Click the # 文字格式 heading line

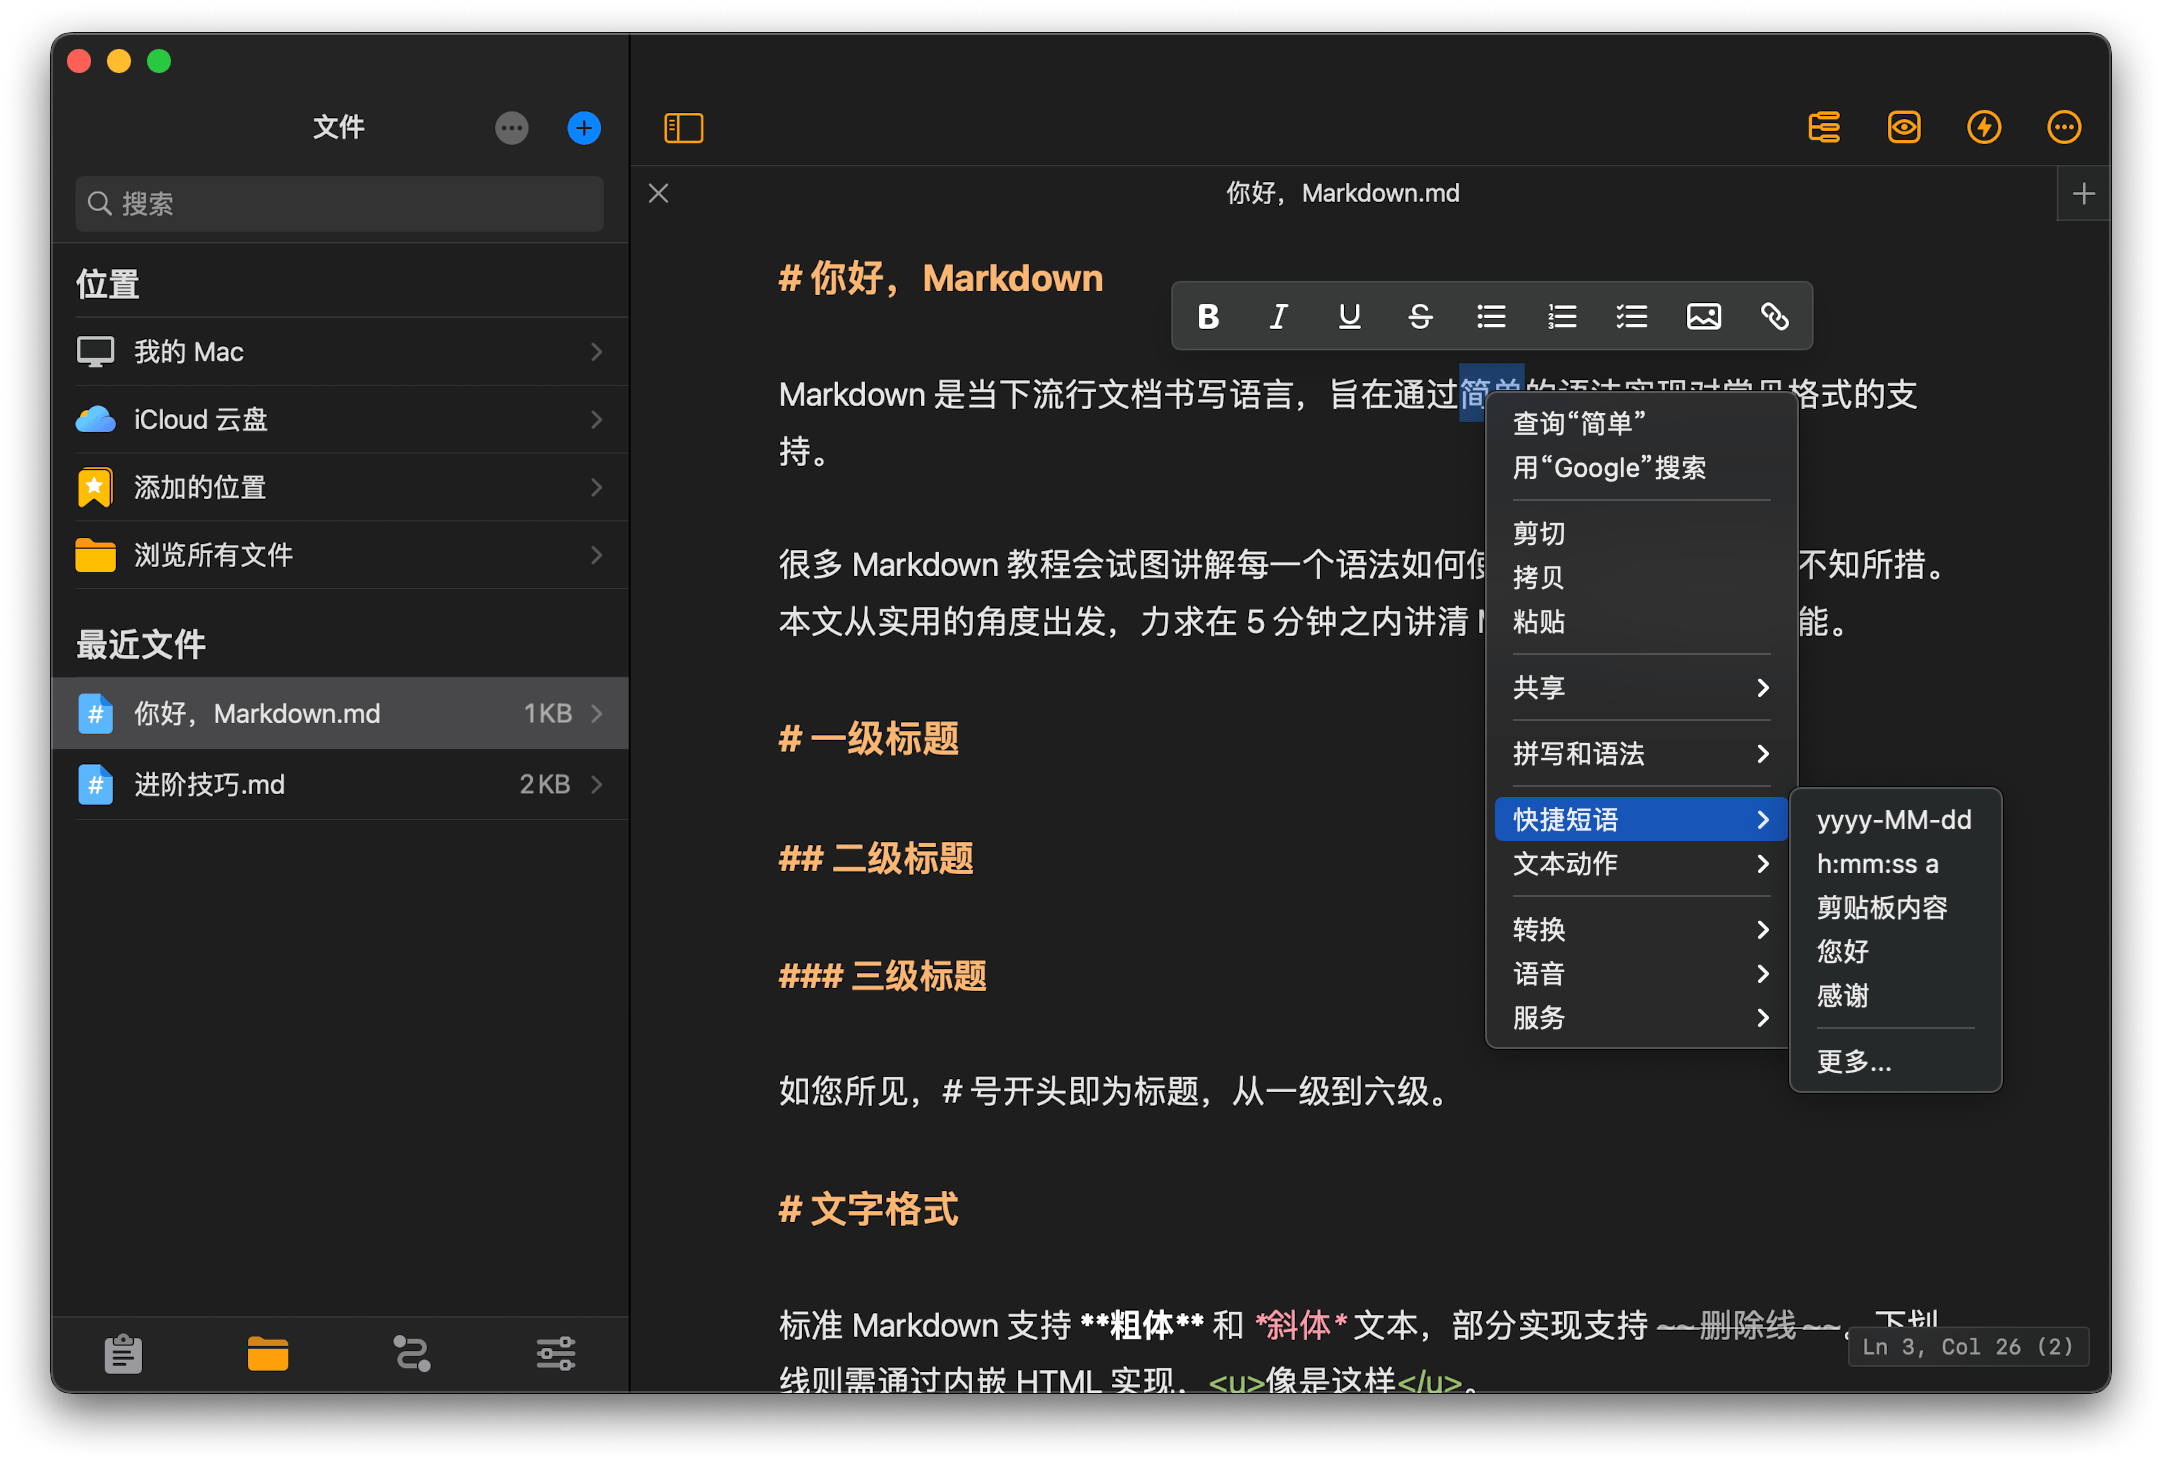pyautogui.click(x=868, y=1209)
